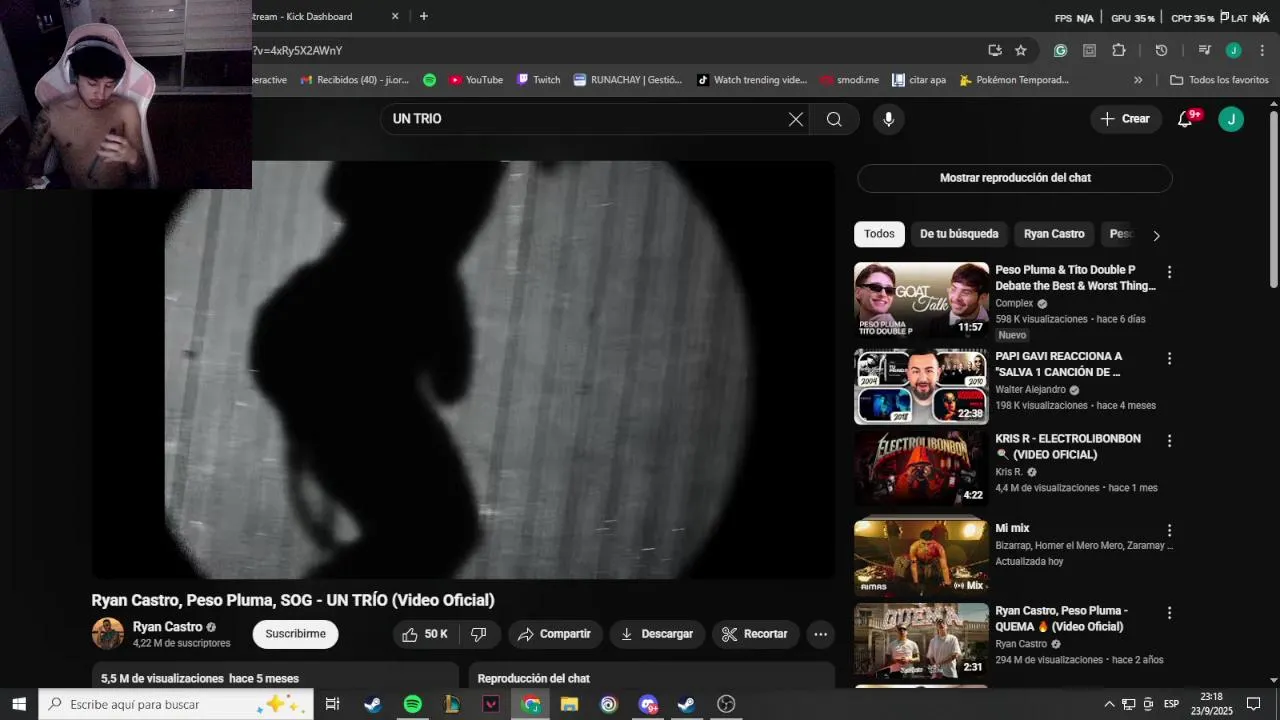The width and height of the screenshot is (1280, 720).
Task: Open options for QUEMA video
Action: point(1169,613)
